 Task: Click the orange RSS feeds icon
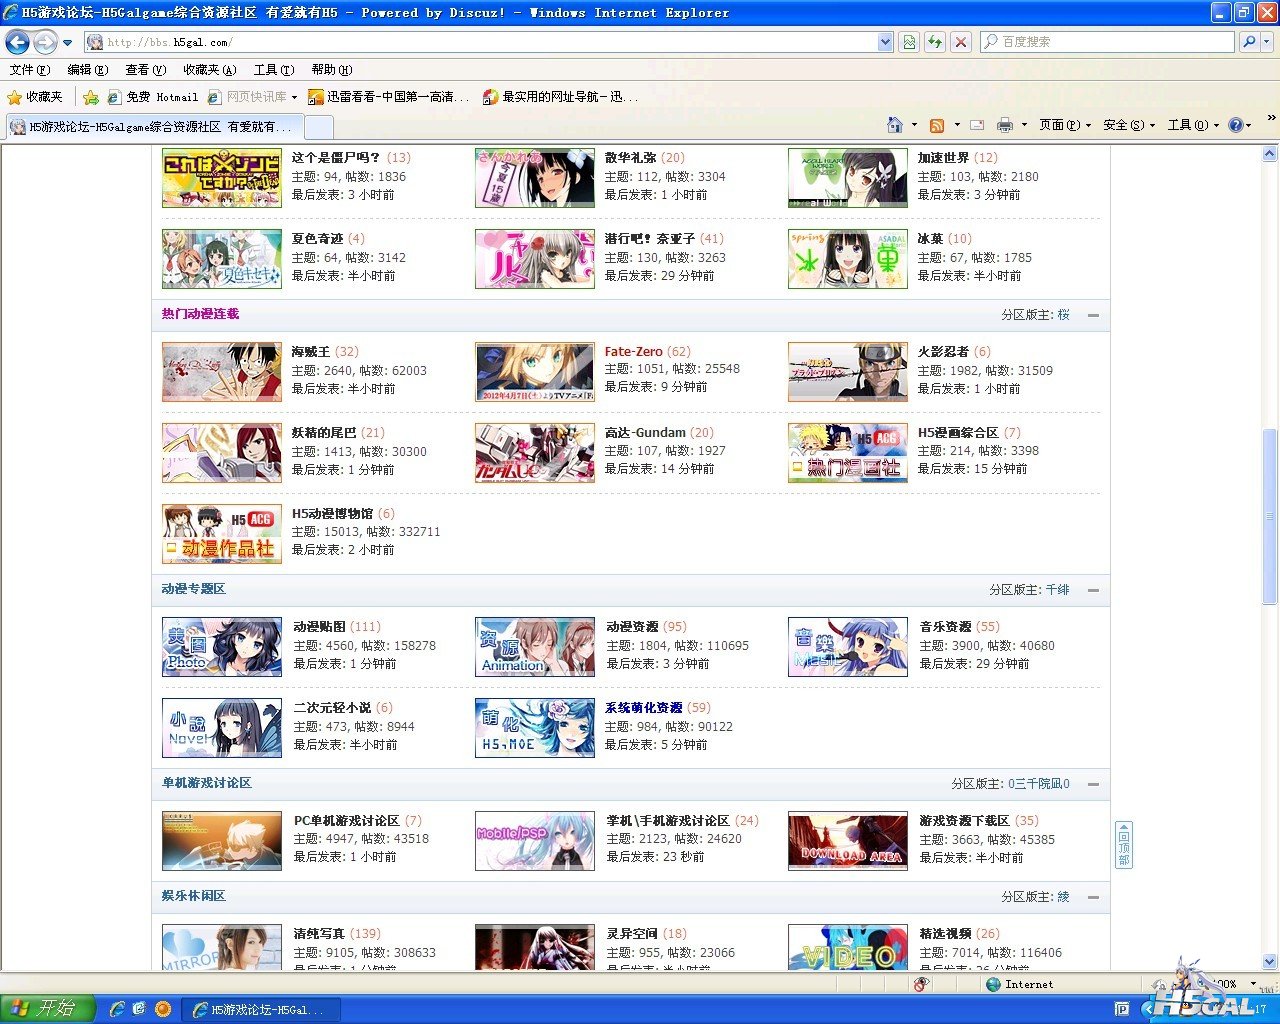(937, 125)
